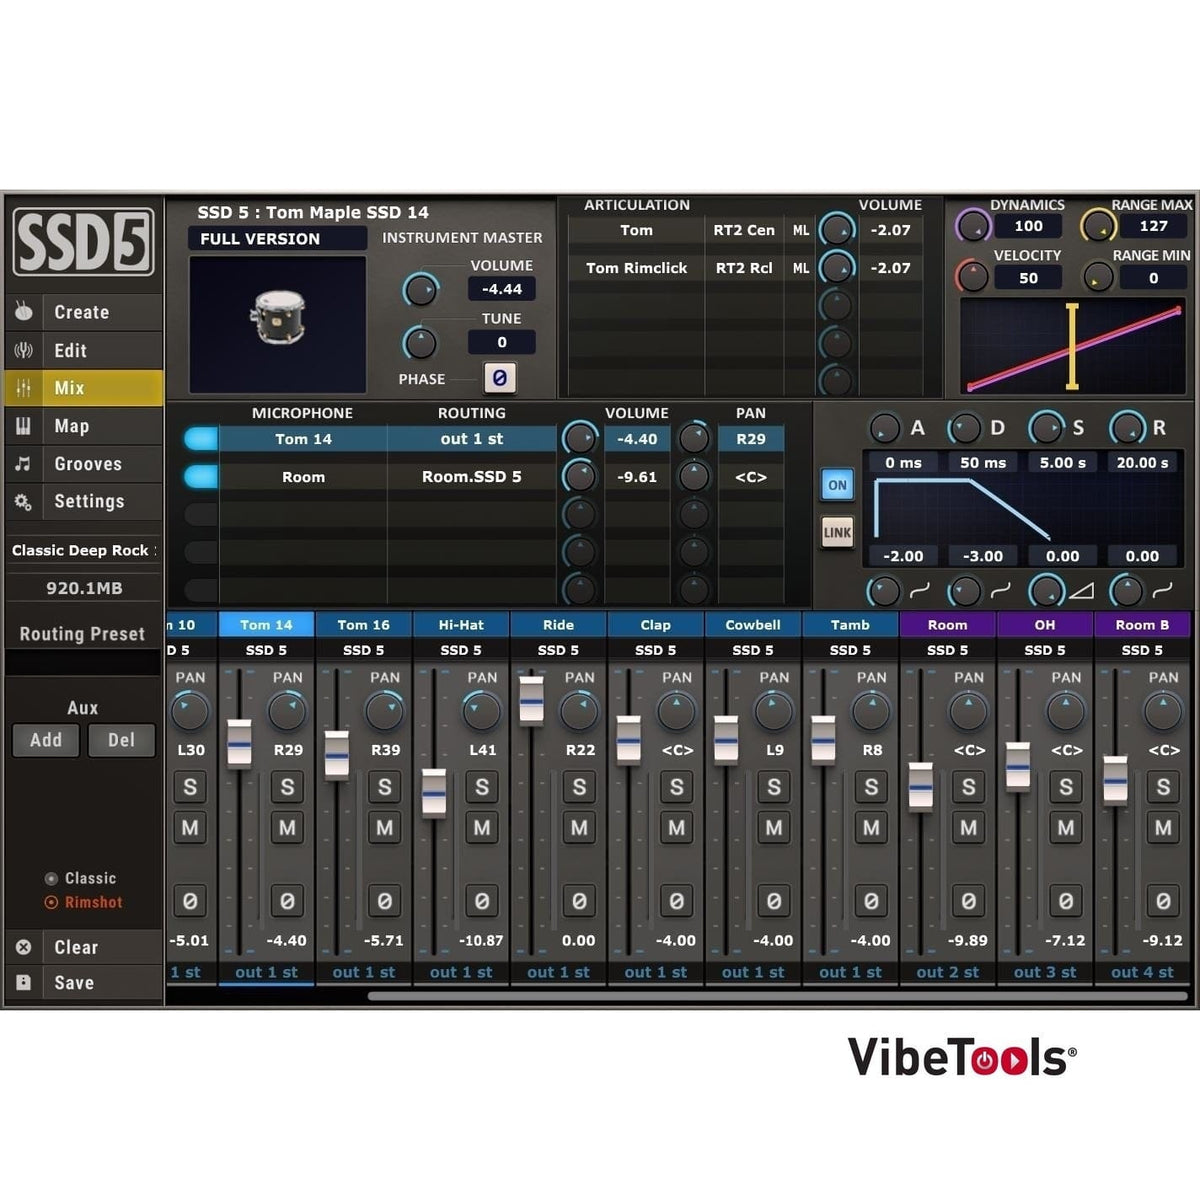
Task: Click the Settings gears icon
Action: click(24, 502)
